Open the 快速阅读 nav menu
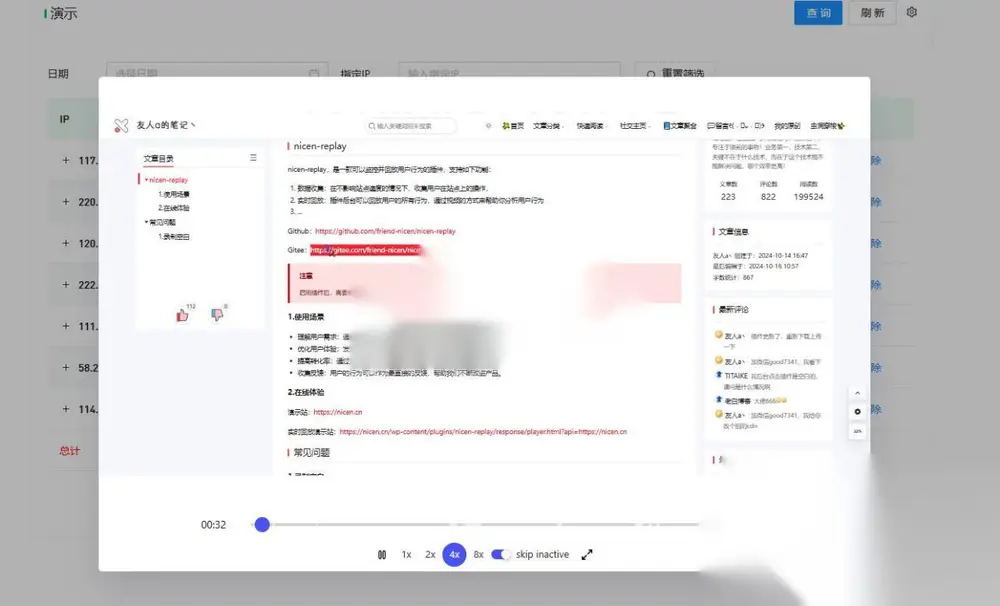 tap(592, 126)
